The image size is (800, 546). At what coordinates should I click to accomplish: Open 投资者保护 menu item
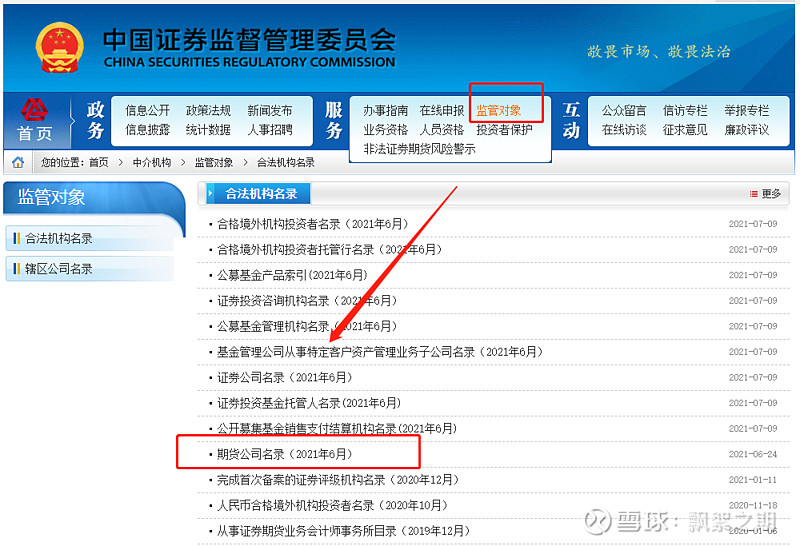504,130
